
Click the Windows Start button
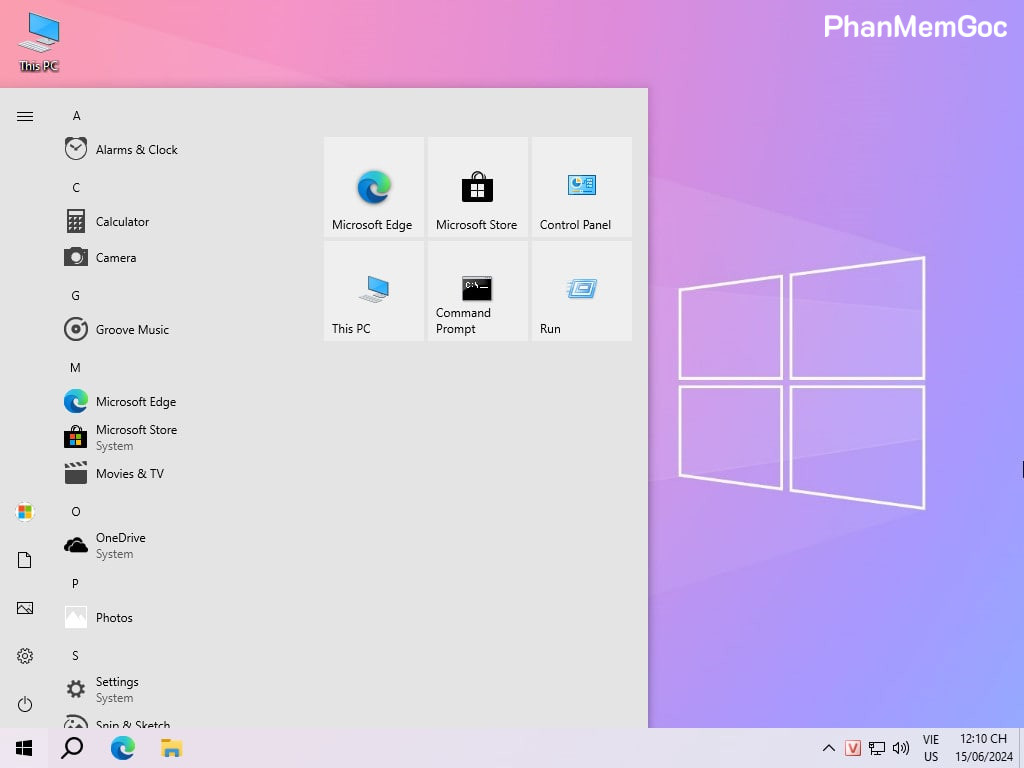click(x=24, y=748)
